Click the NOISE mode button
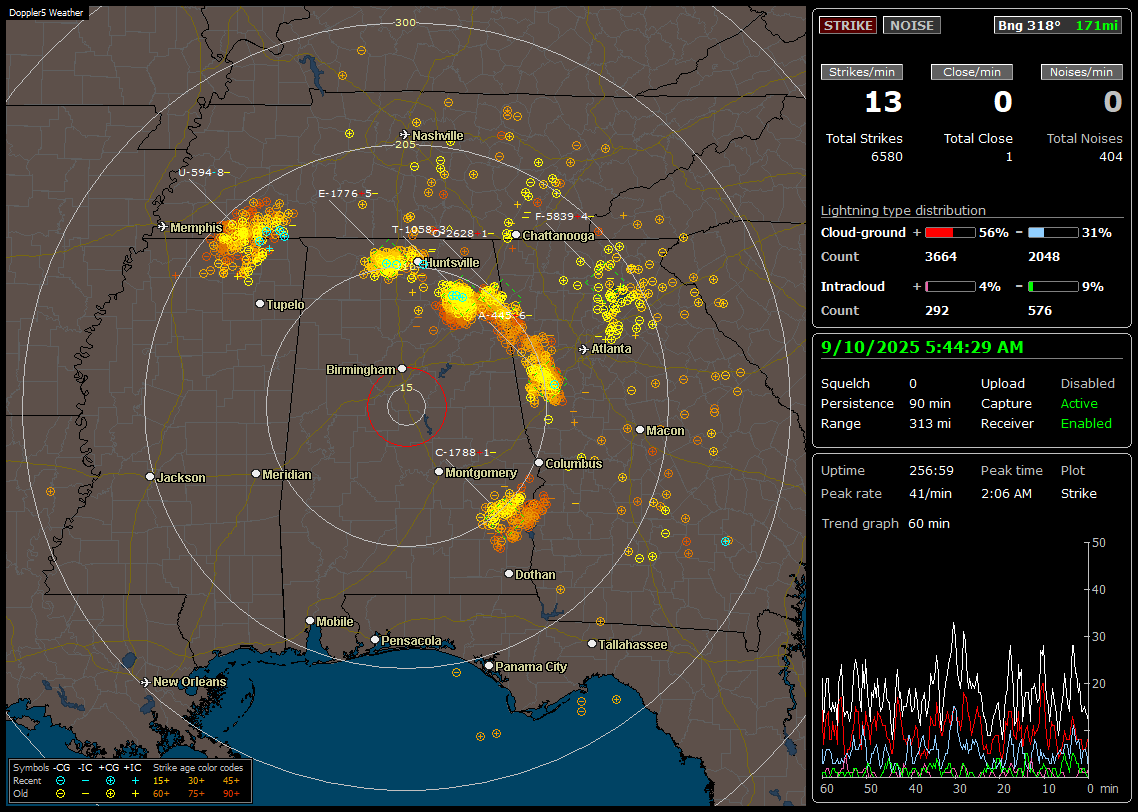The height and width of the screenshot is (812, 1138). click(912, 25)
